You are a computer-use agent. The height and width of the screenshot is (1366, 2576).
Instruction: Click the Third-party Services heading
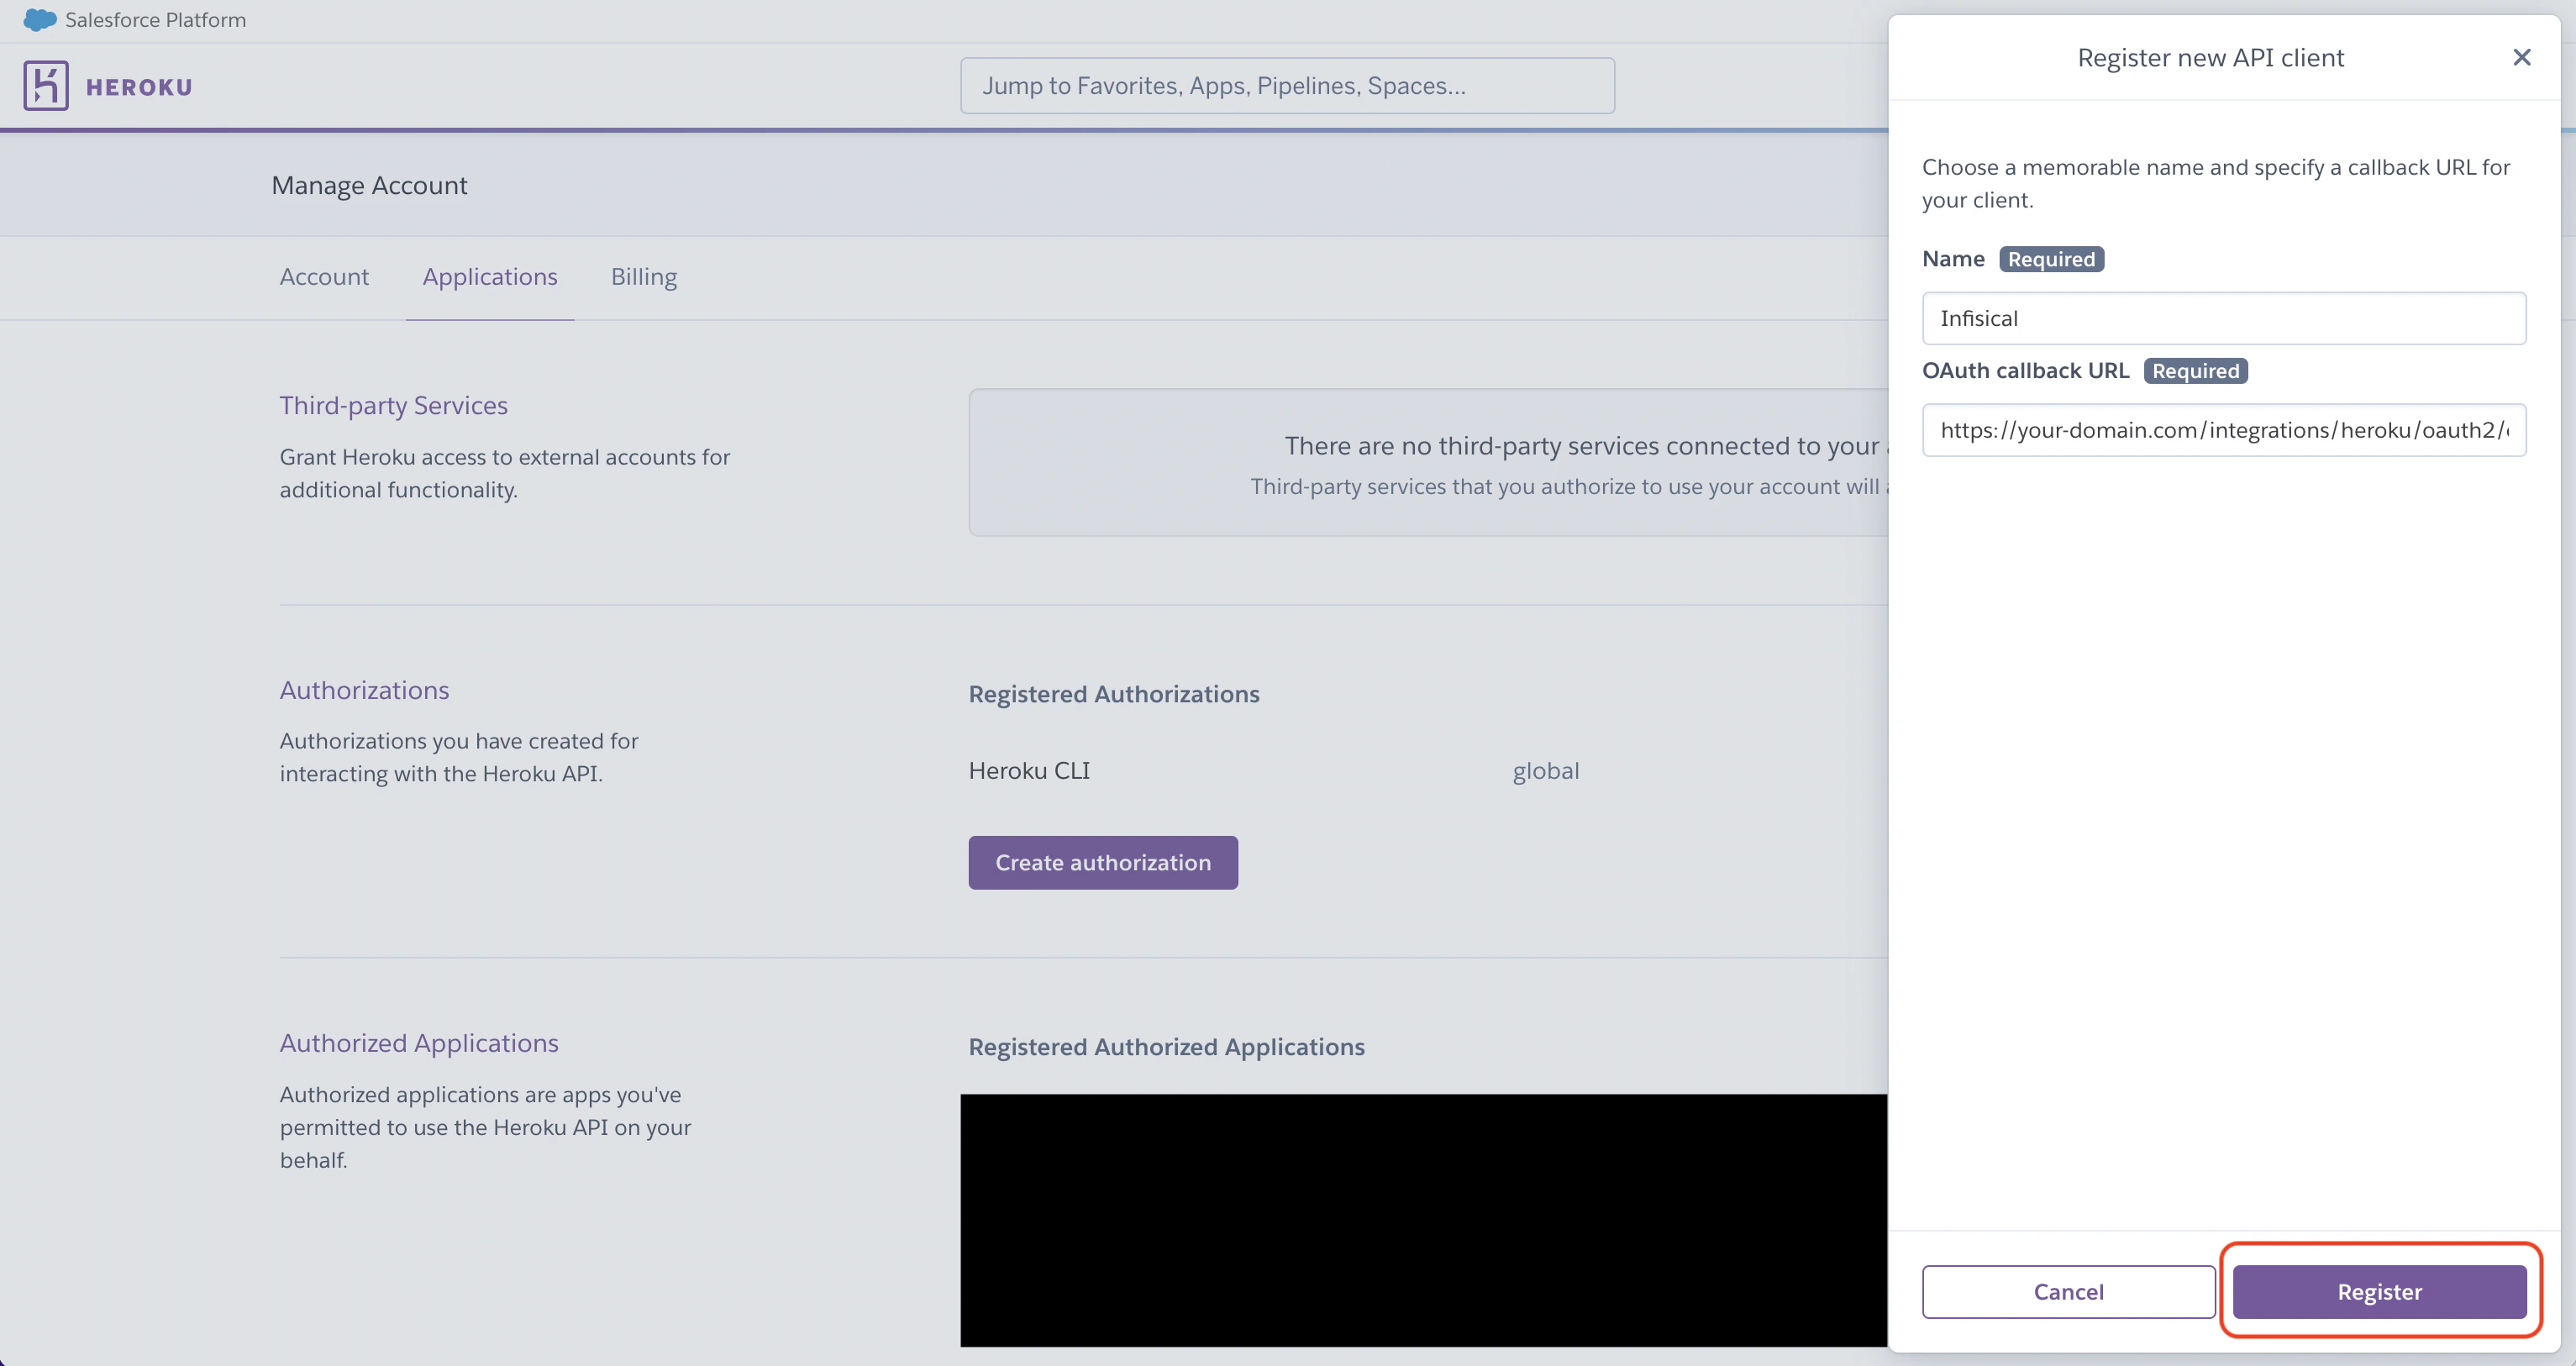pos(394,405)
